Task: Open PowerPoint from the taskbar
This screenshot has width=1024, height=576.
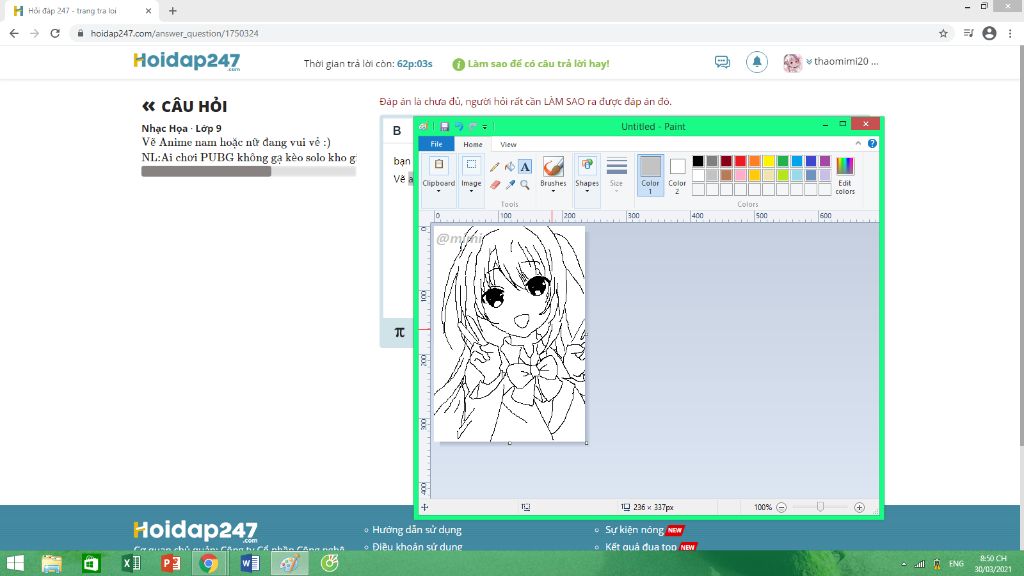Action: tap(170, 563)
